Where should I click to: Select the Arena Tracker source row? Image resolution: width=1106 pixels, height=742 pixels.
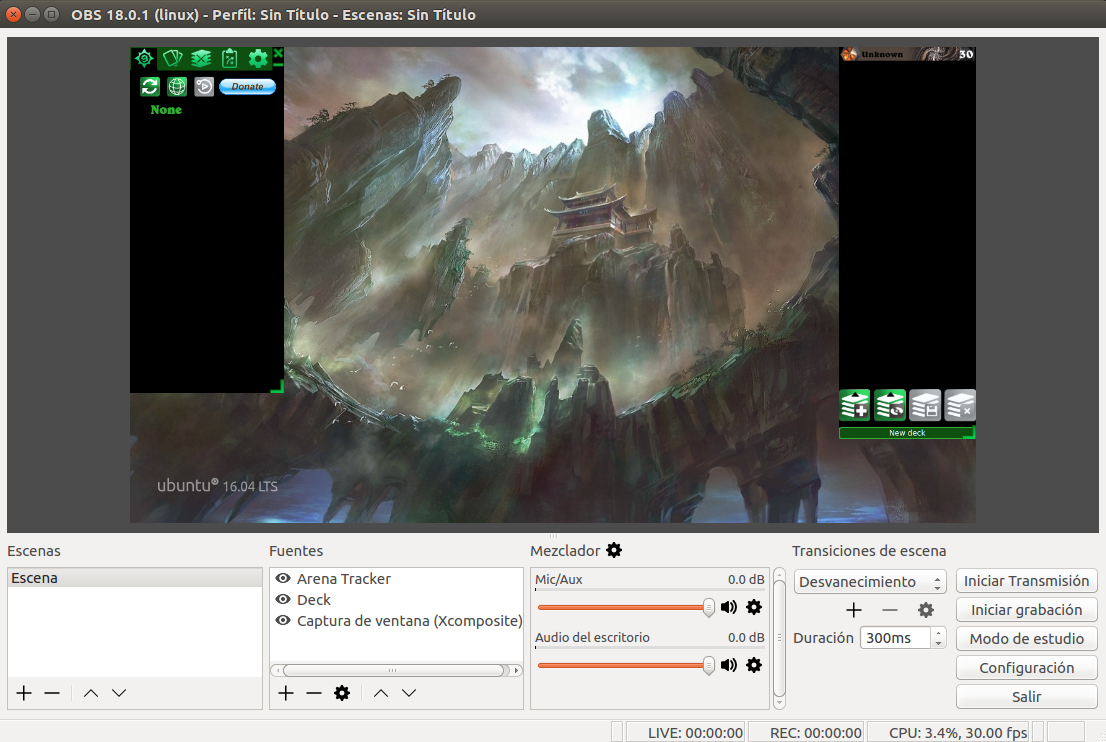396,578
